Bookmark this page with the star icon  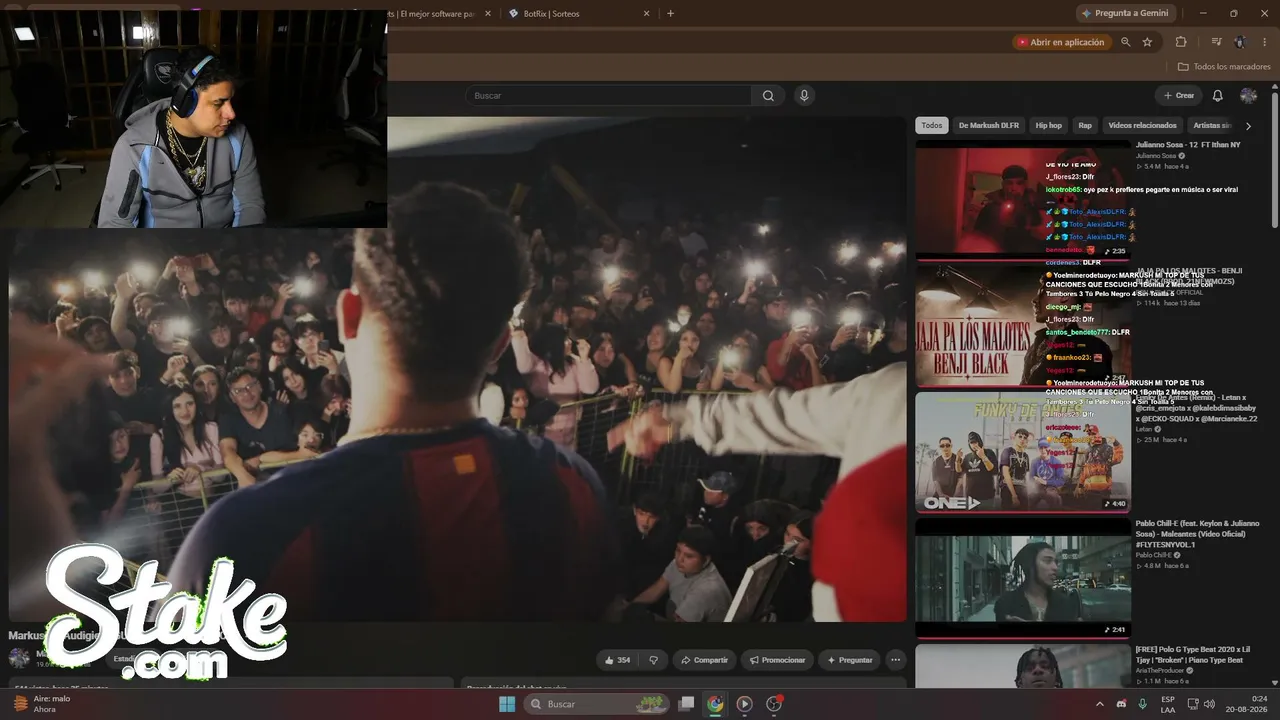tap(1147, 42)
